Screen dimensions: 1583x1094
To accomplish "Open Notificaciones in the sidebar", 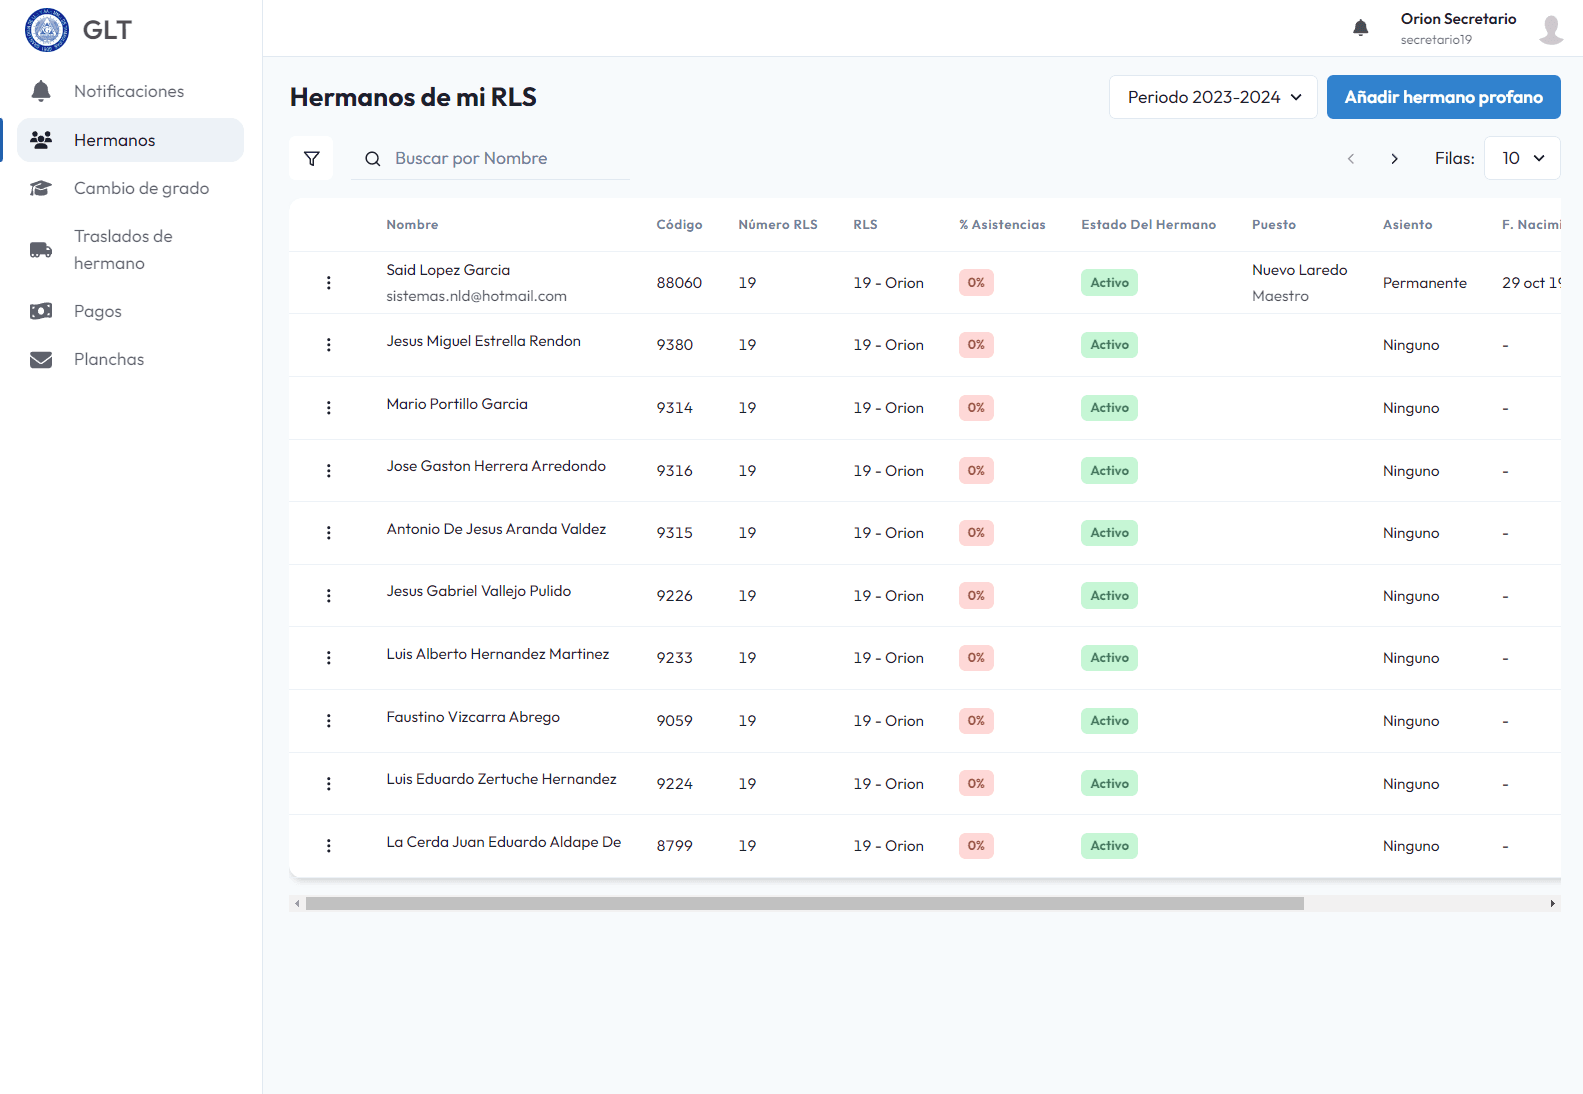I will (129, 91).
